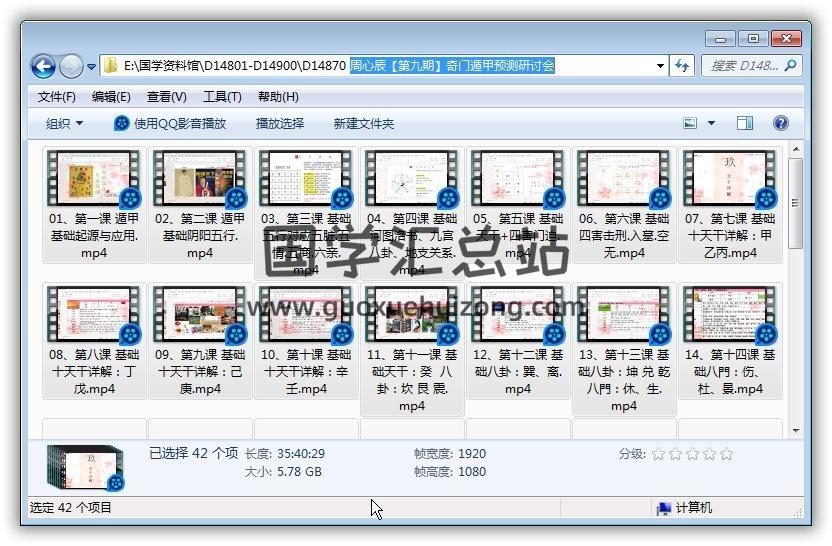This screenshot has height=546, width=832.
Task: Open the 文件(F) menu
Action: tap(57, 97)
